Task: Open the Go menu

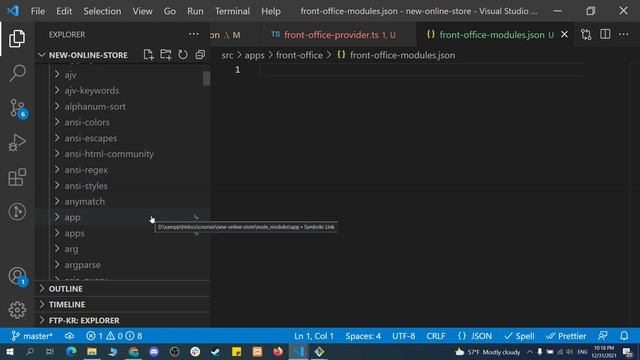Action: [169, 11]
